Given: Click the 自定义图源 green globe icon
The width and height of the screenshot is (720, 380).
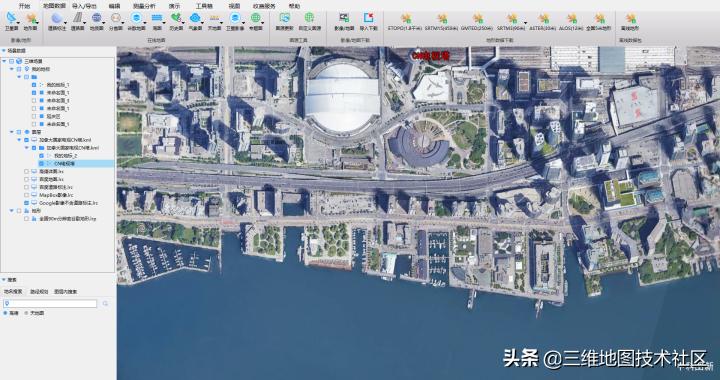Looking at the screenshot, I should click(x=309, y=18).
